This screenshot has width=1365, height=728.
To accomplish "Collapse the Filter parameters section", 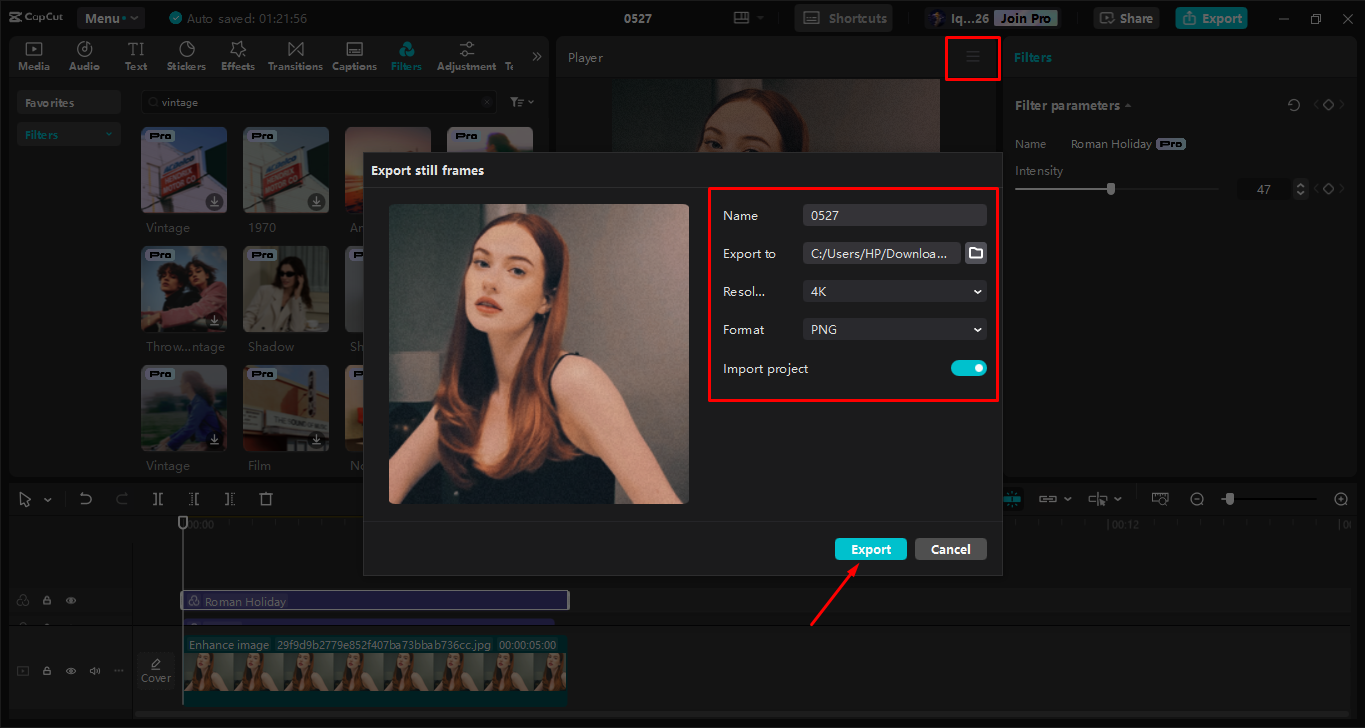I will [1128, 105].
